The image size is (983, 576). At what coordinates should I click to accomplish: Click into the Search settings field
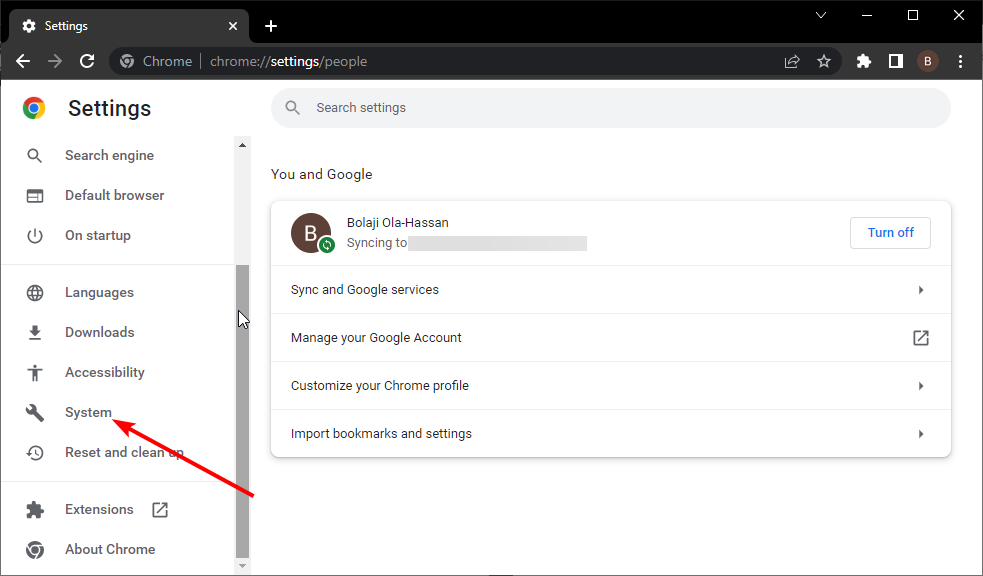pos(611,108)
